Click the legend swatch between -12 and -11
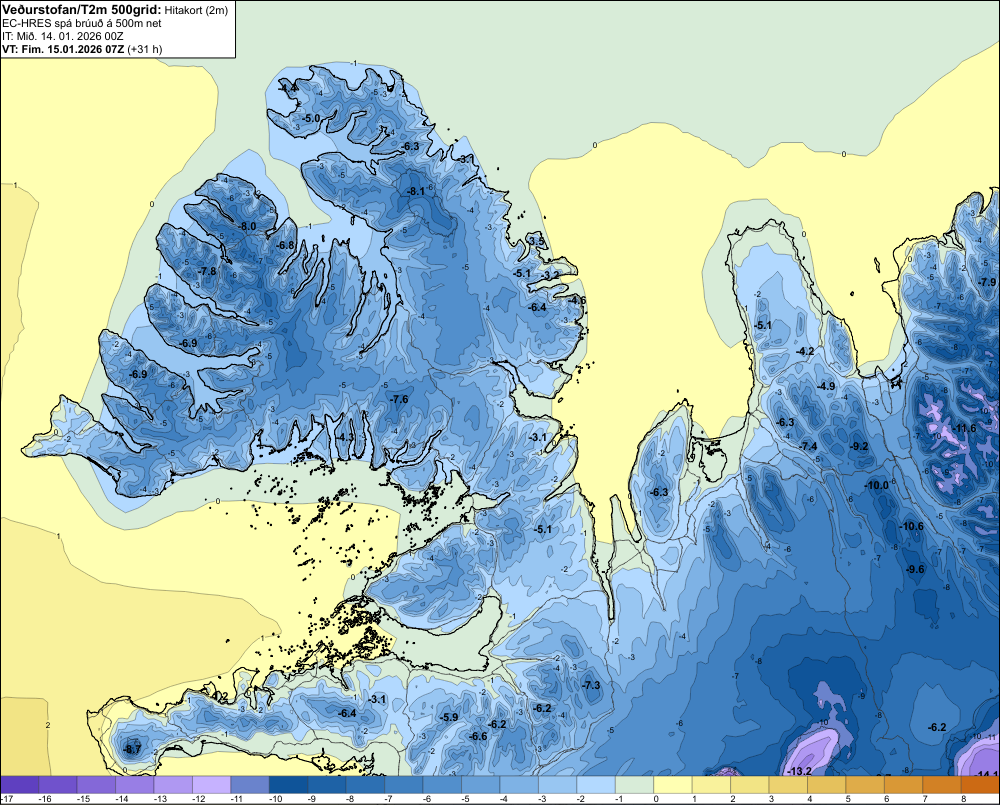Viewport: 1000px width, 805px height. [212, 785]
